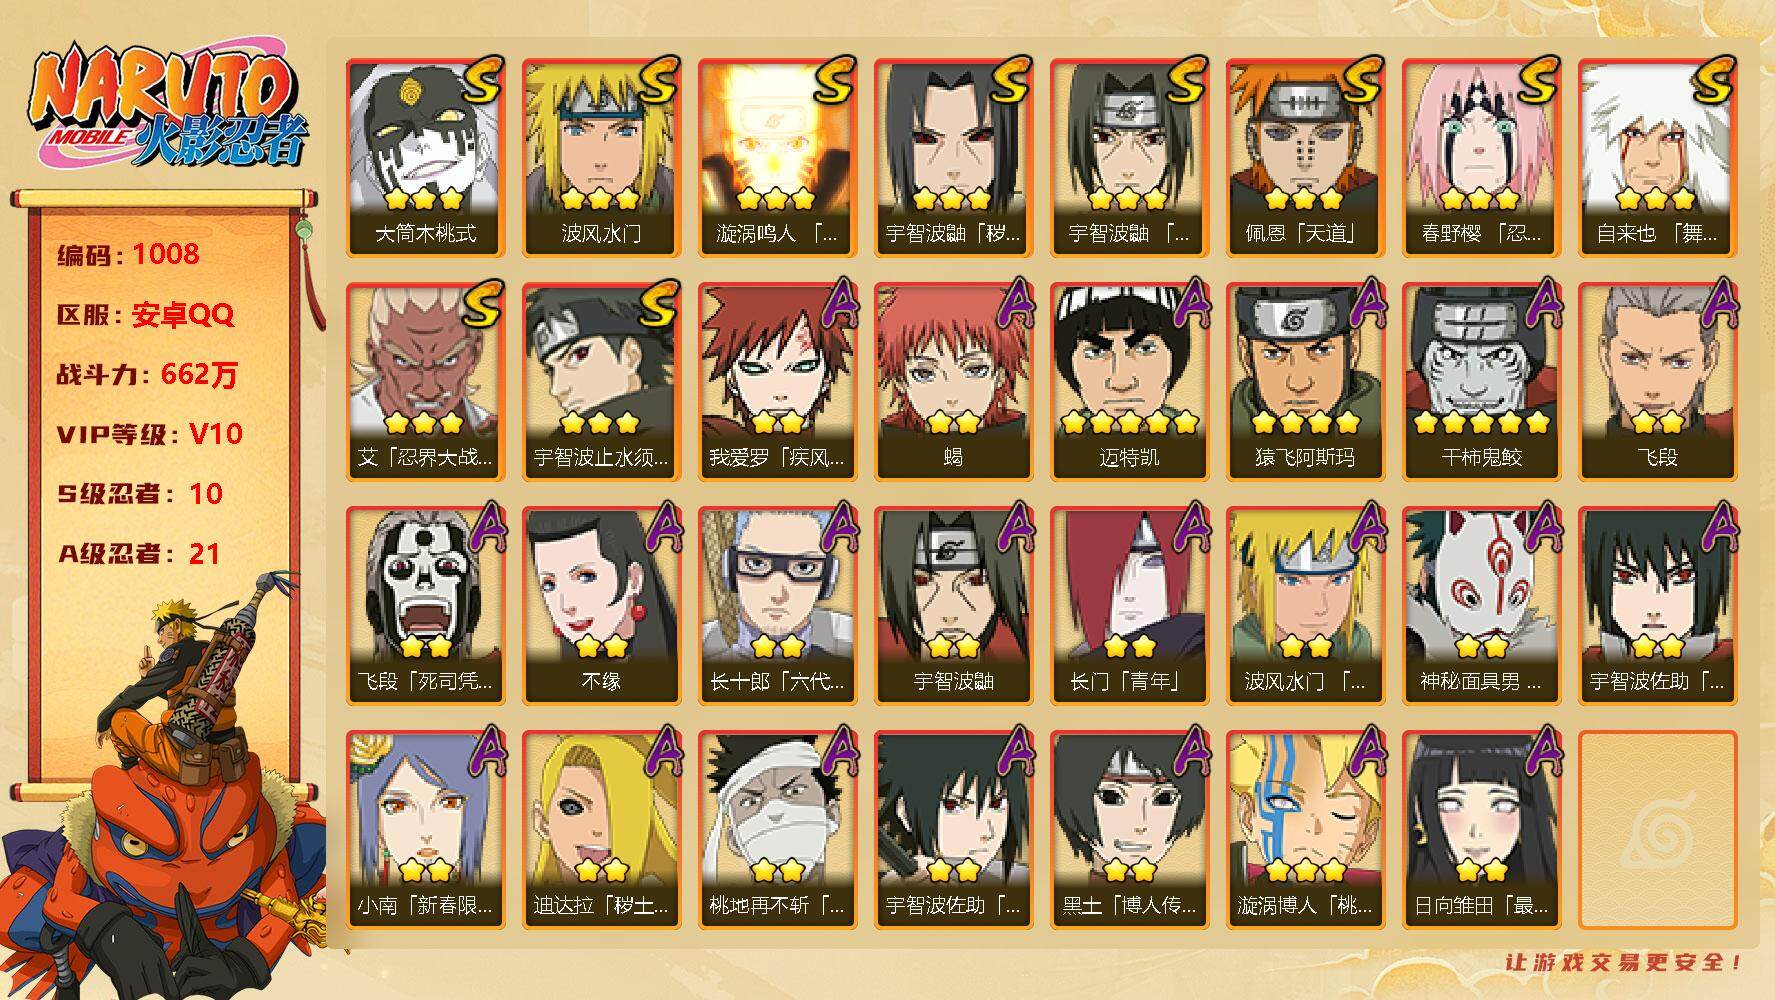Select the 日向雏田 ninja card
Image resolution: width=1775 pixels, height=1000 pixels.
click(x=1481, y=829)
